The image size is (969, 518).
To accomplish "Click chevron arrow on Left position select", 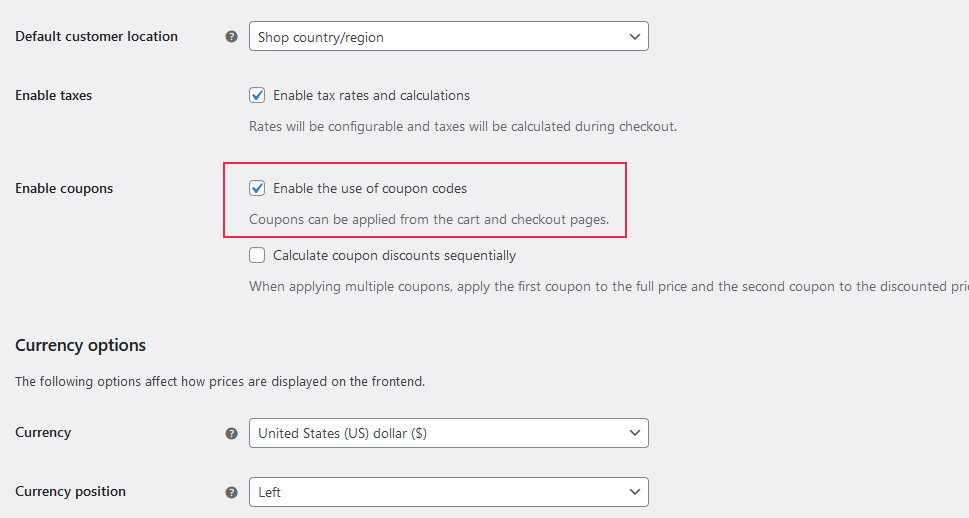I will point(634,492).
